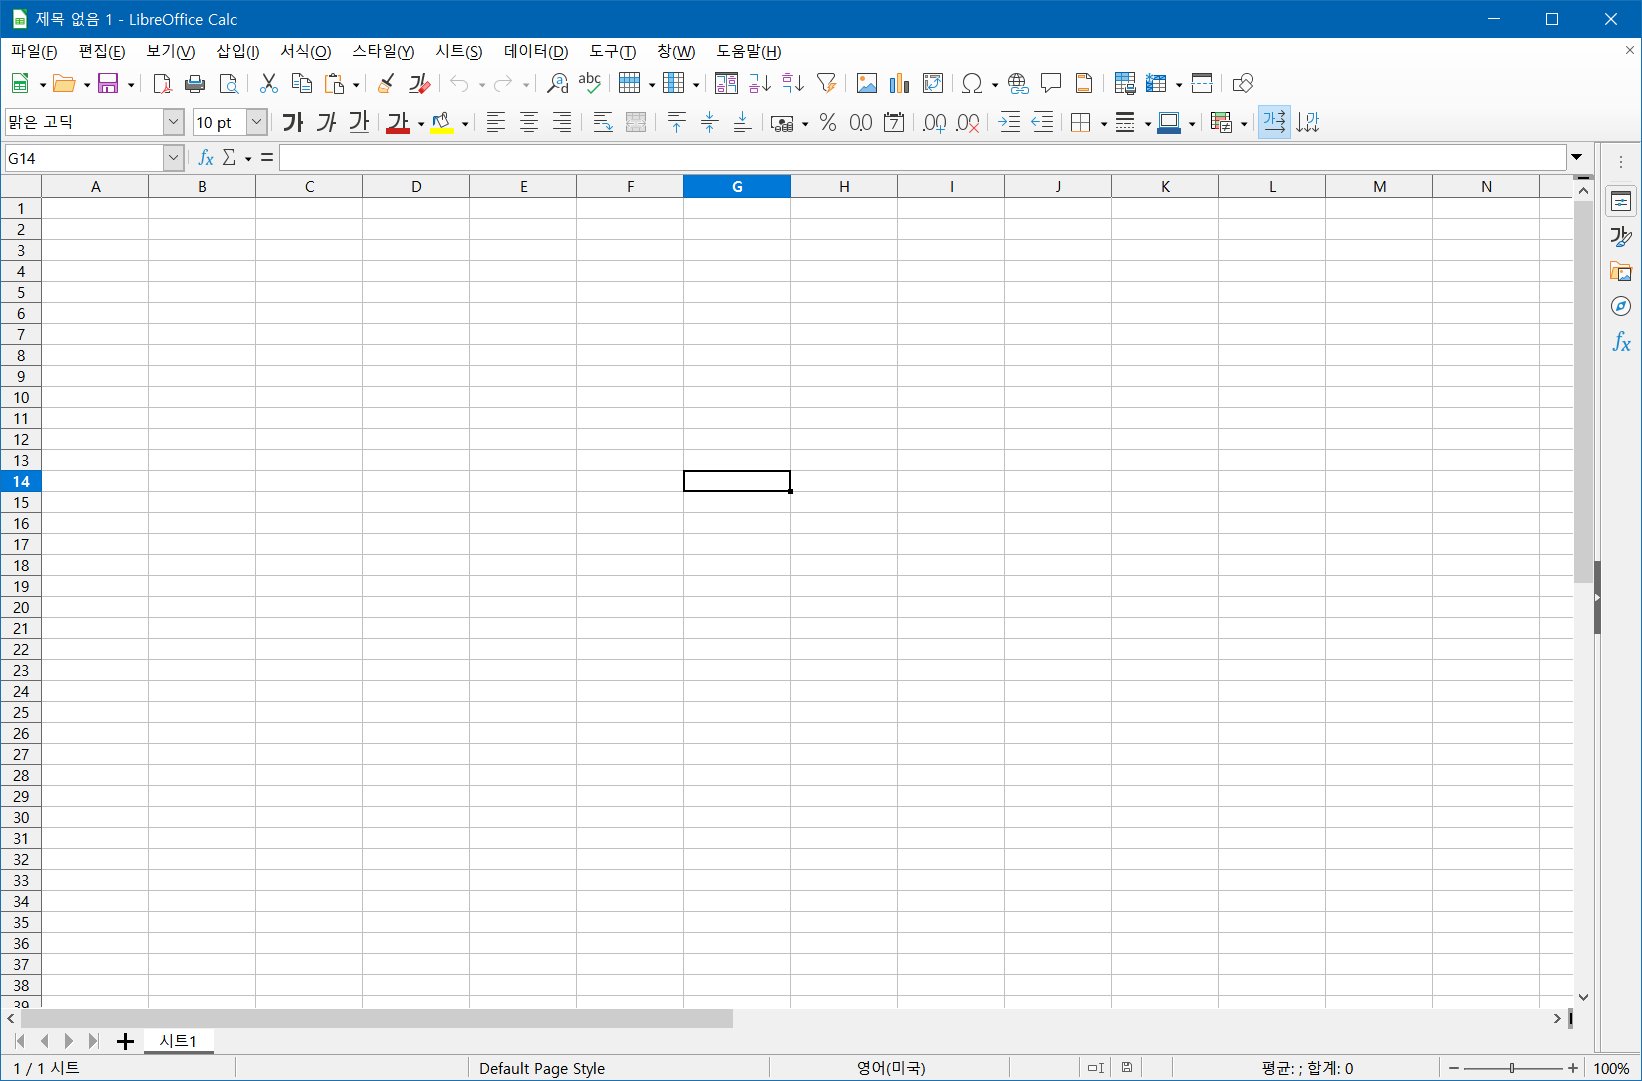Format as date icon
Screen dimensions: 1642x1081
894,122
